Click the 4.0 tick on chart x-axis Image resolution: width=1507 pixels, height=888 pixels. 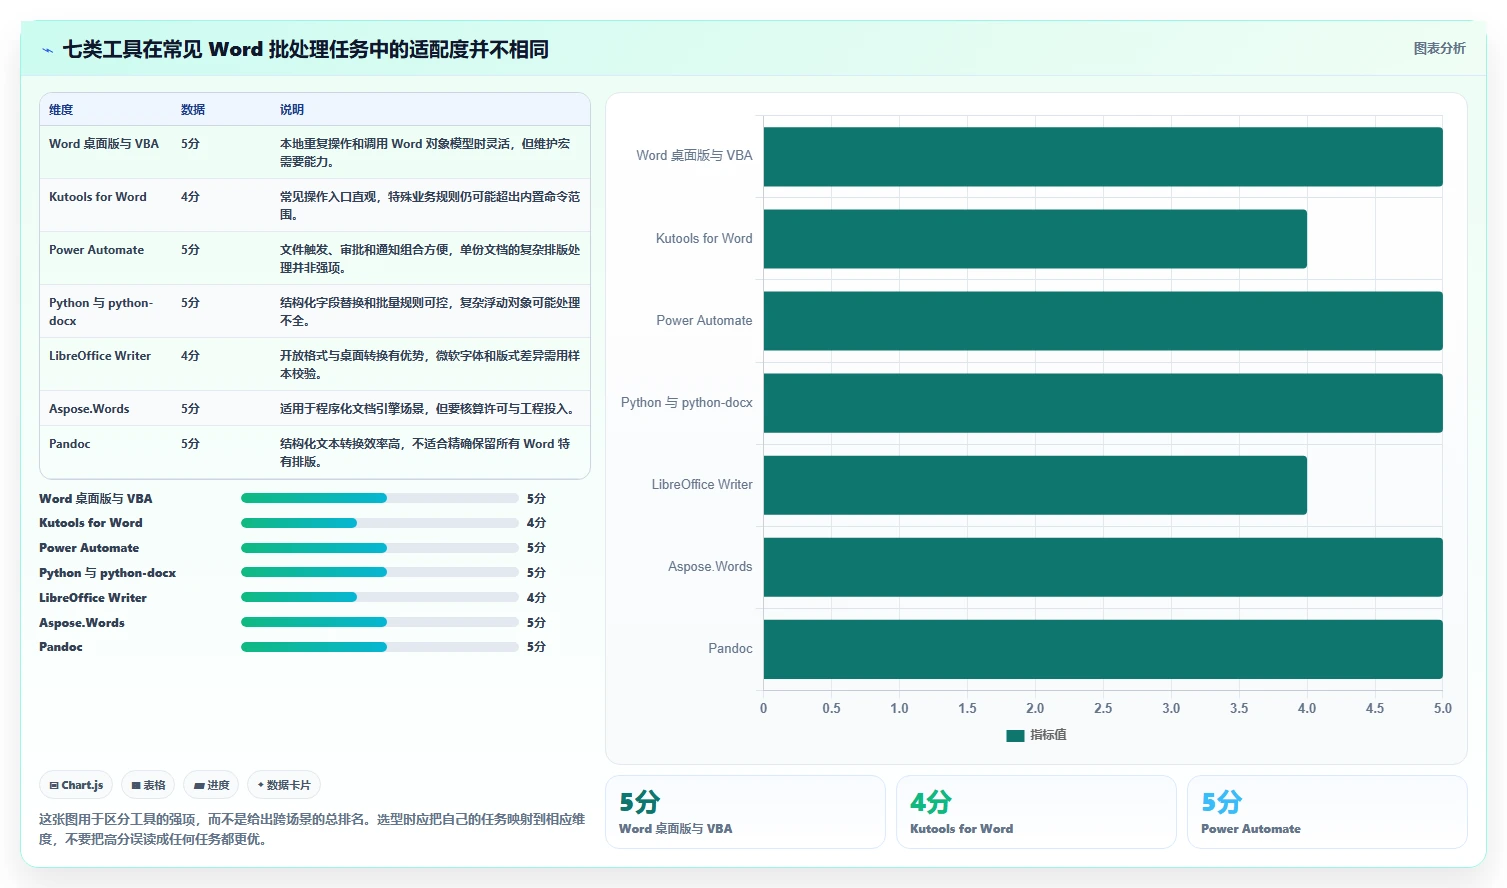point(1307,708)
